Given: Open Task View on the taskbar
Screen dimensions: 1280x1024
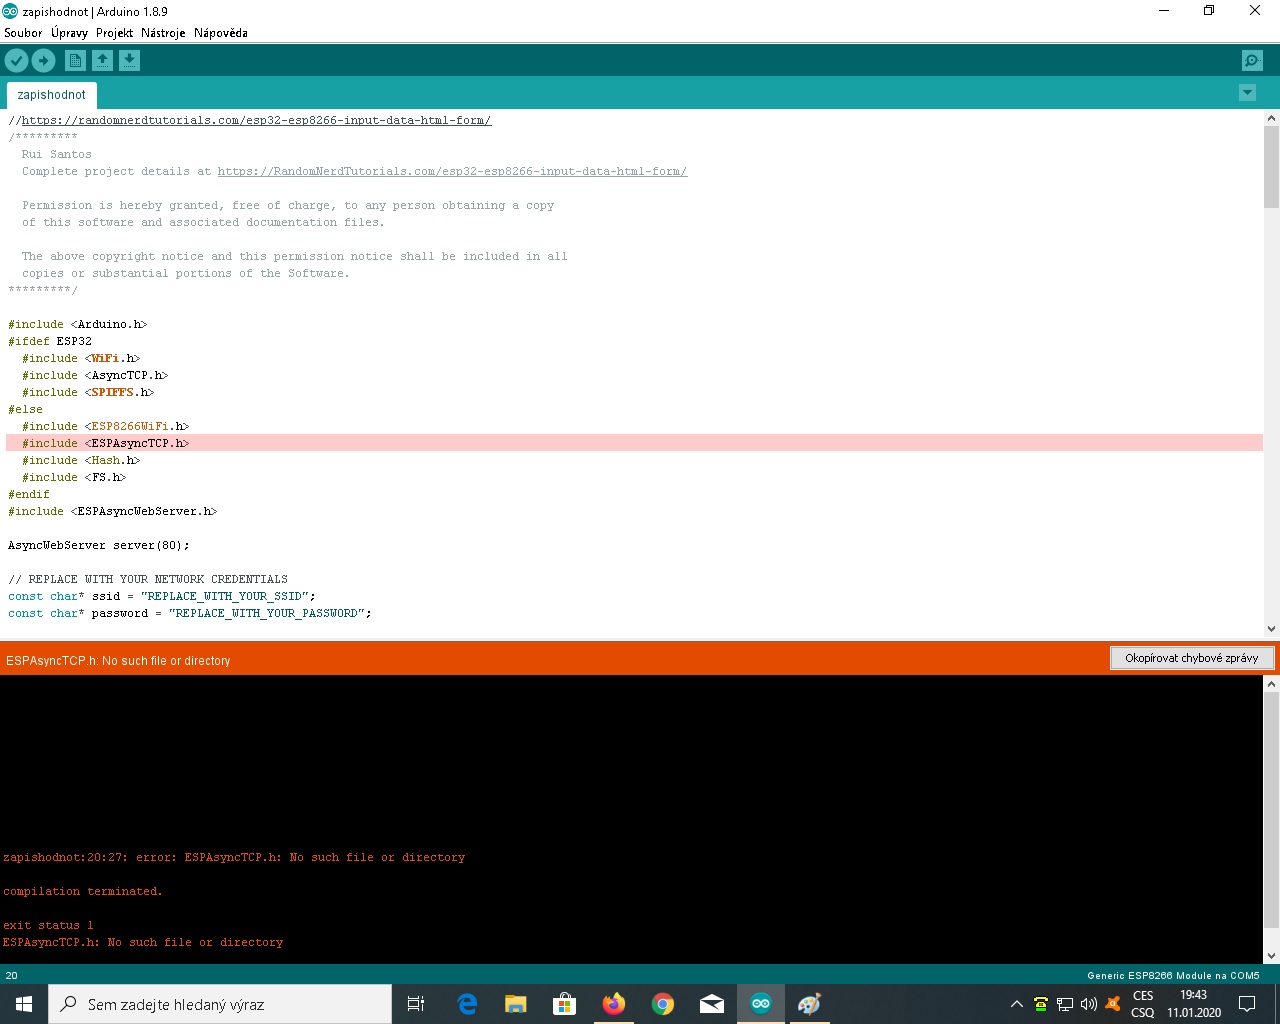Looking at the screenshot, I should [416, 1004].
